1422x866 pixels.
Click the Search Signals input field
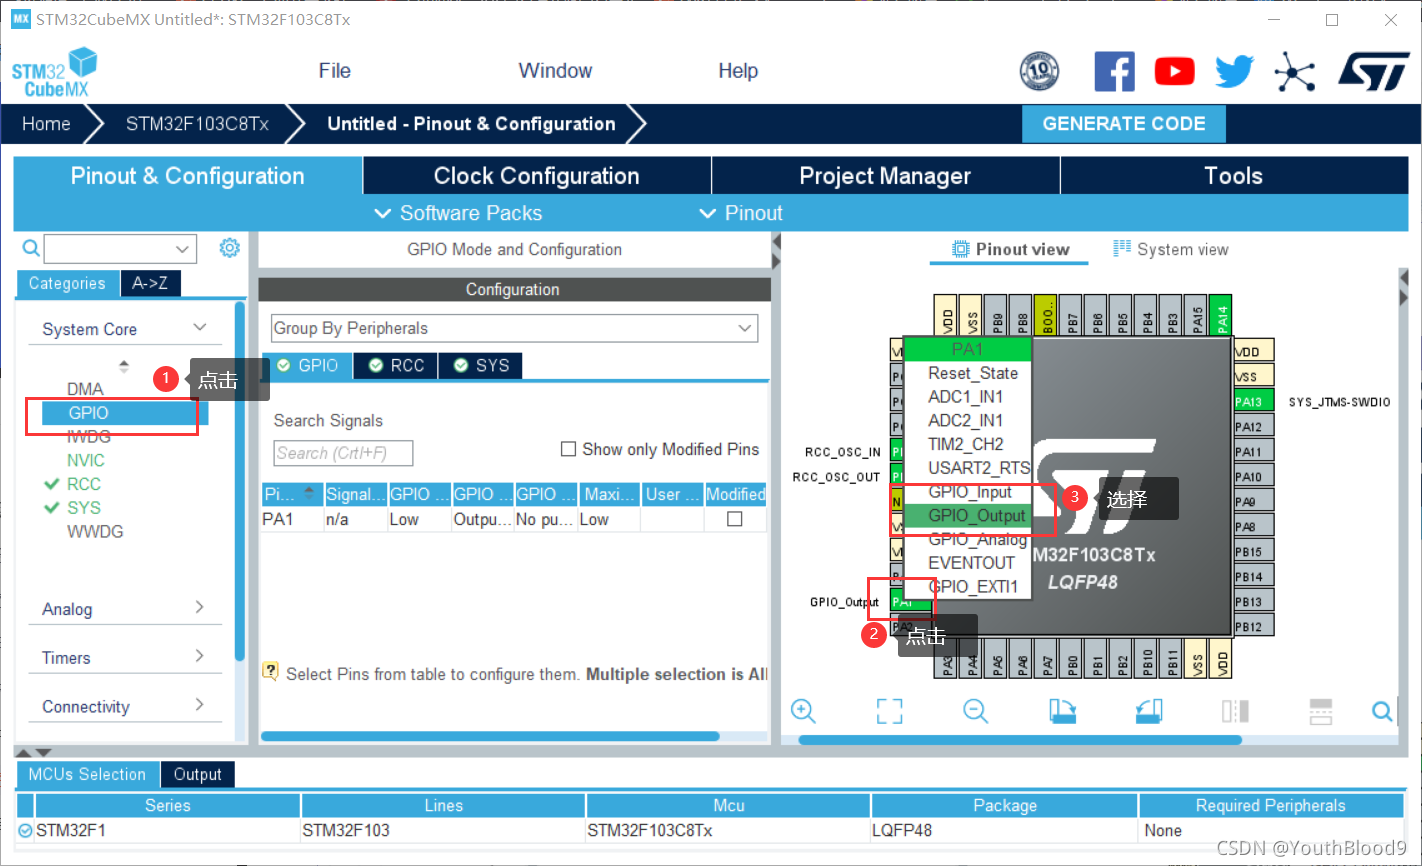click(x=343, y=453)
